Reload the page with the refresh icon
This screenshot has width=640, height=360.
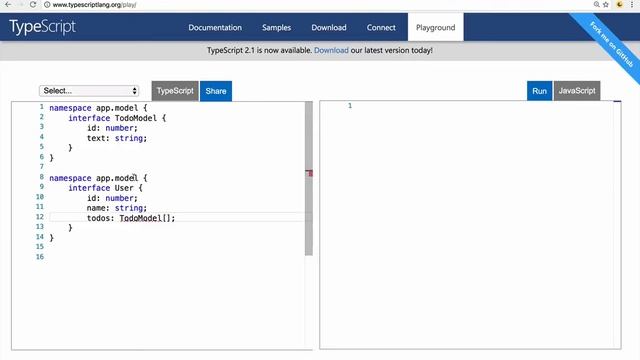coord(33,4)
